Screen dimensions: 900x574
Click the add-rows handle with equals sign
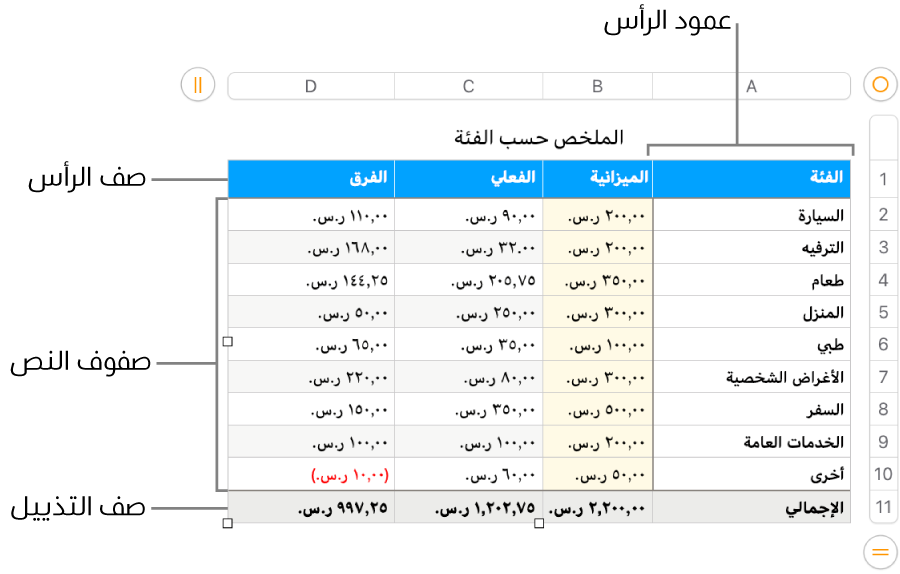pyautogui.click(x=880, y=553)
